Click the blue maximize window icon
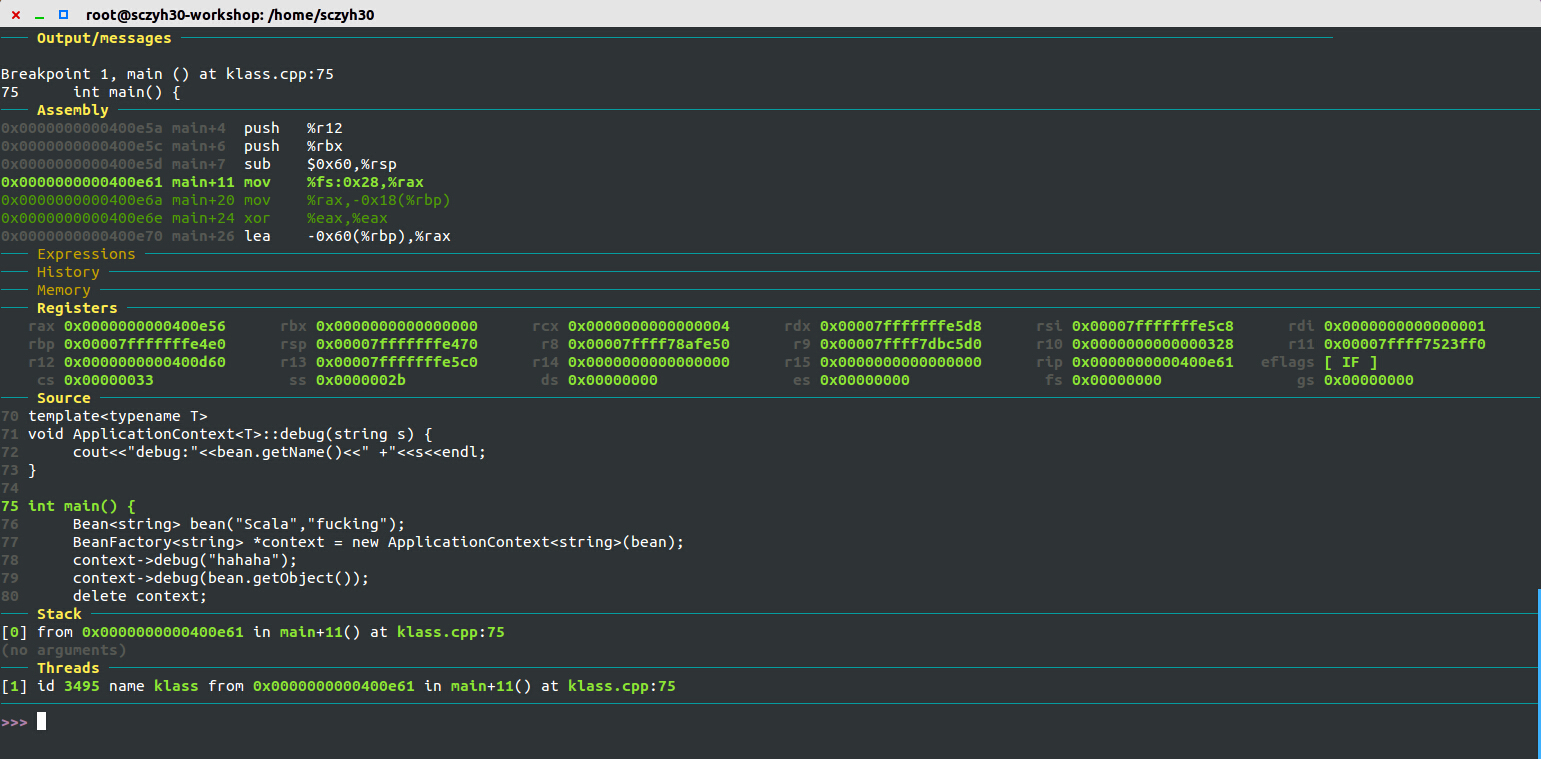1541x759 pixels. click(63, 15)
